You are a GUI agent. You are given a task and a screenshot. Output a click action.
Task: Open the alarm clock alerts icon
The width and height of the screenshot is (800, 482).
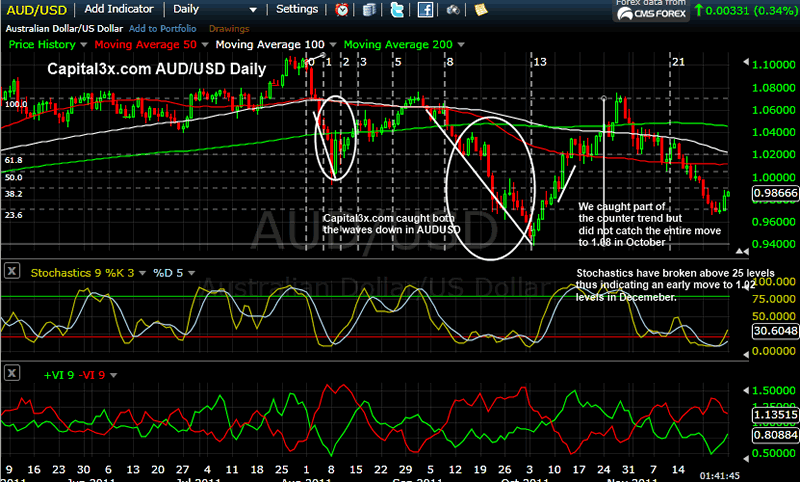[x=342, y=10]
